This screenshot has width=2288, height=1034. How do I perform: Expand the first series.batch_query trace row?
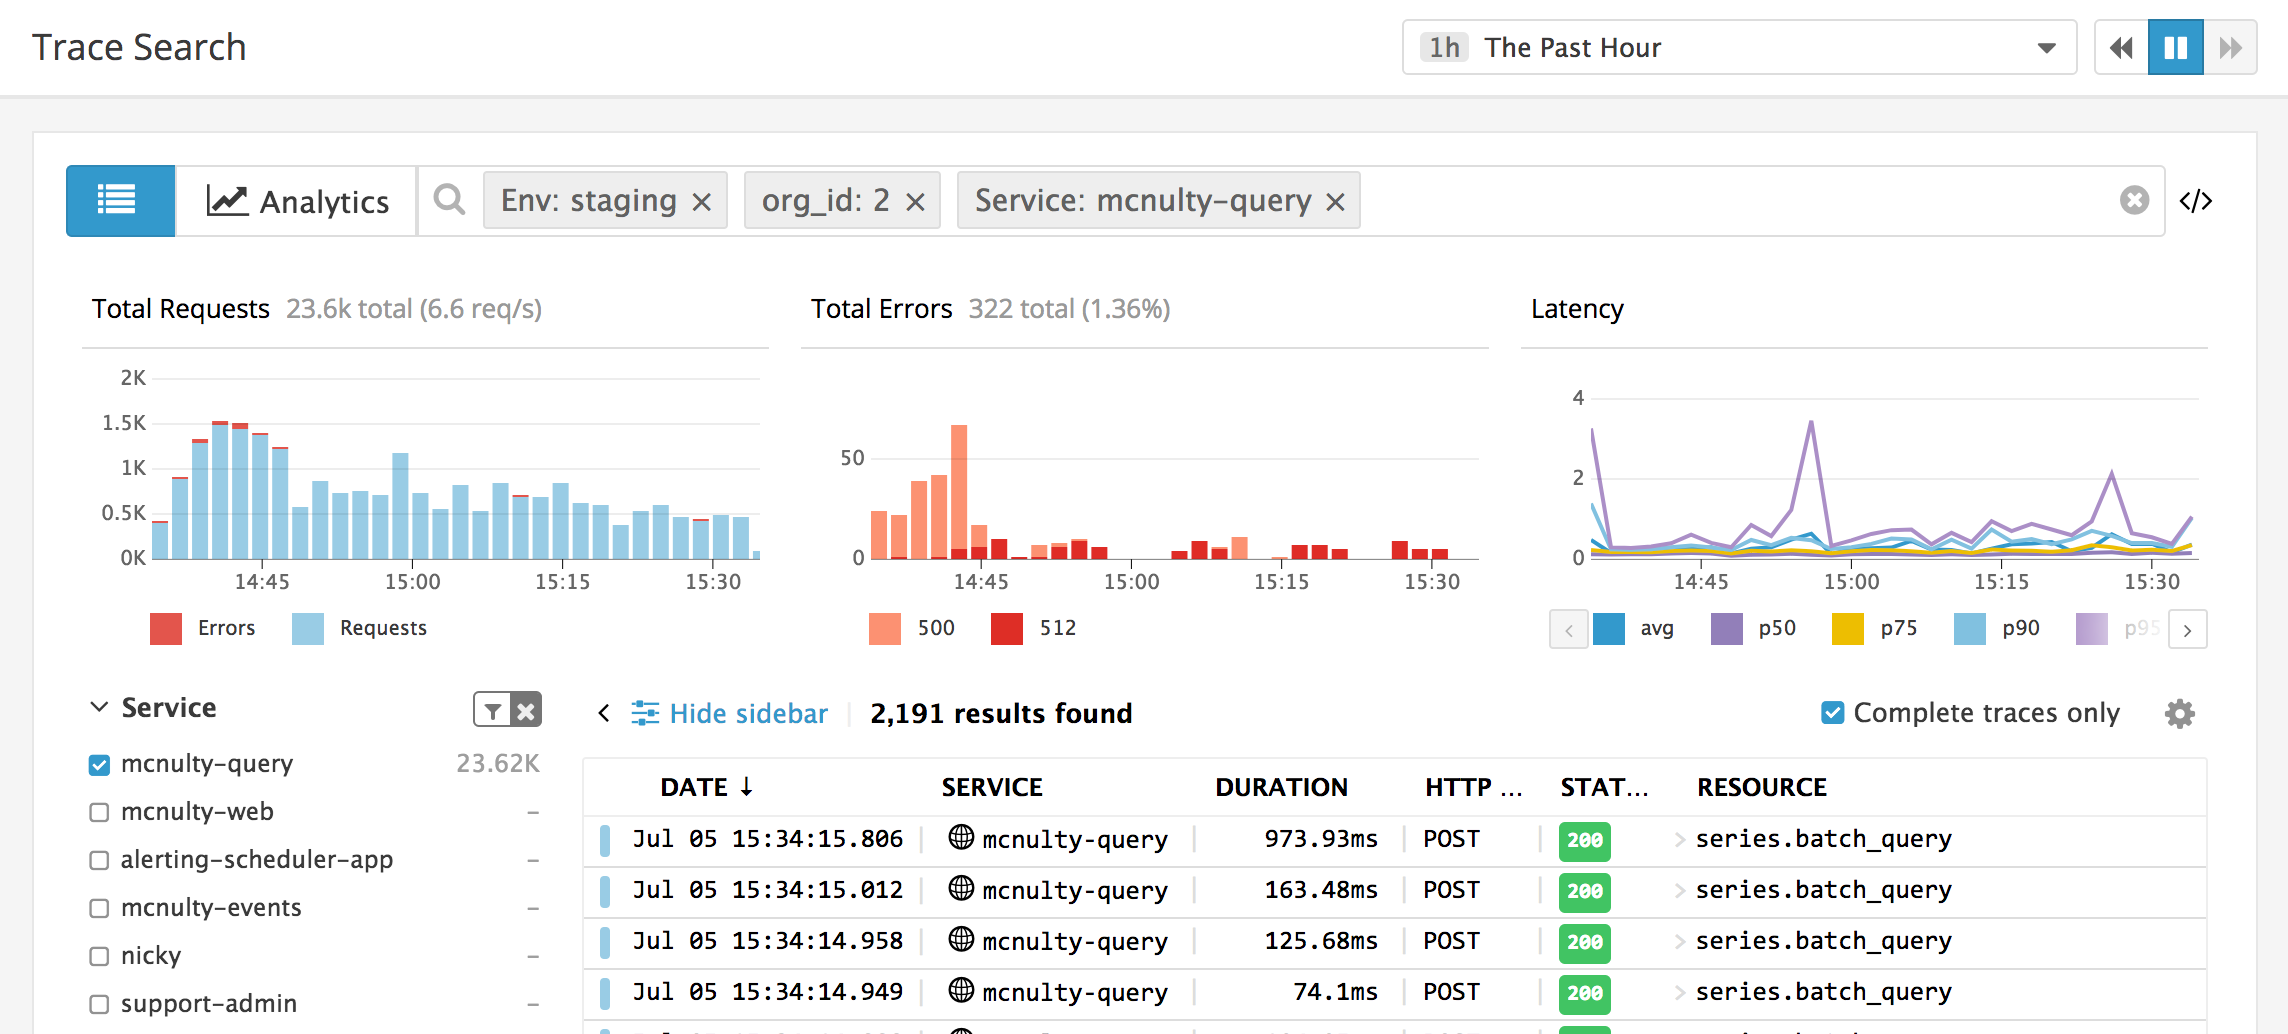[1681, 839]
